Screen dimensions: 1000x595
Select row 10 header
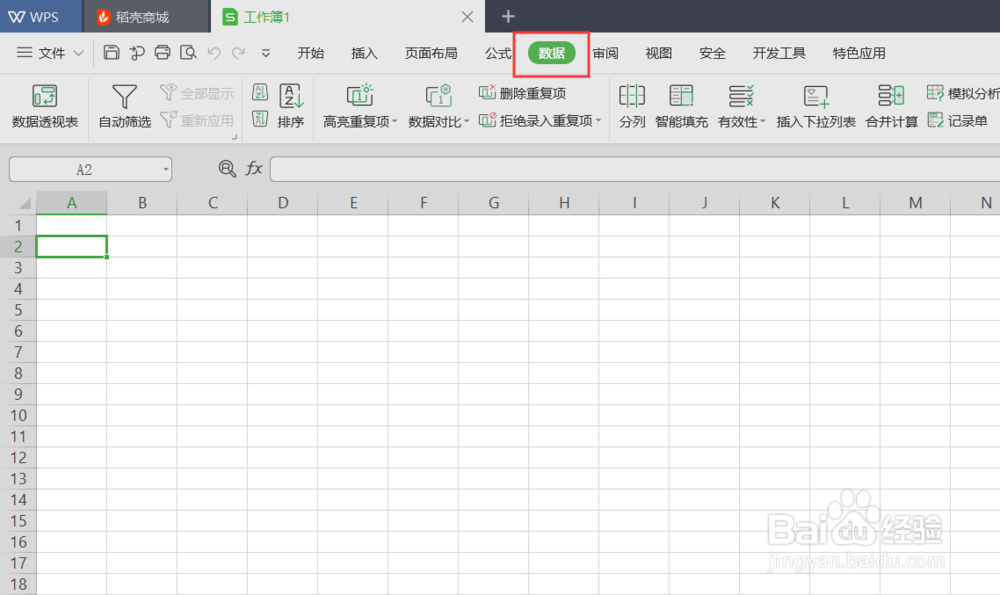[x=18, y=416]
